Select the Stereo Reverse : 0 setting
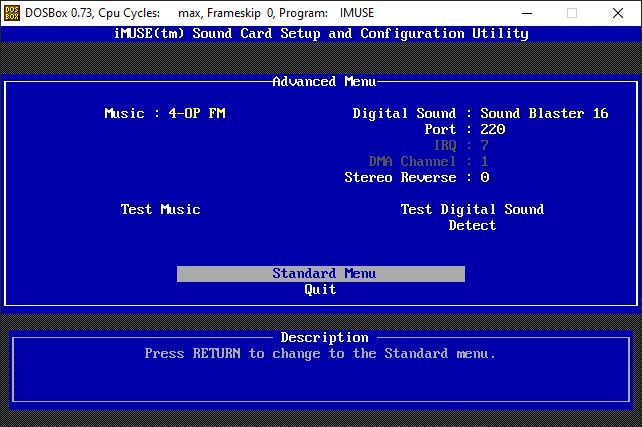642x427 pixels. click(x=417, y=177)
